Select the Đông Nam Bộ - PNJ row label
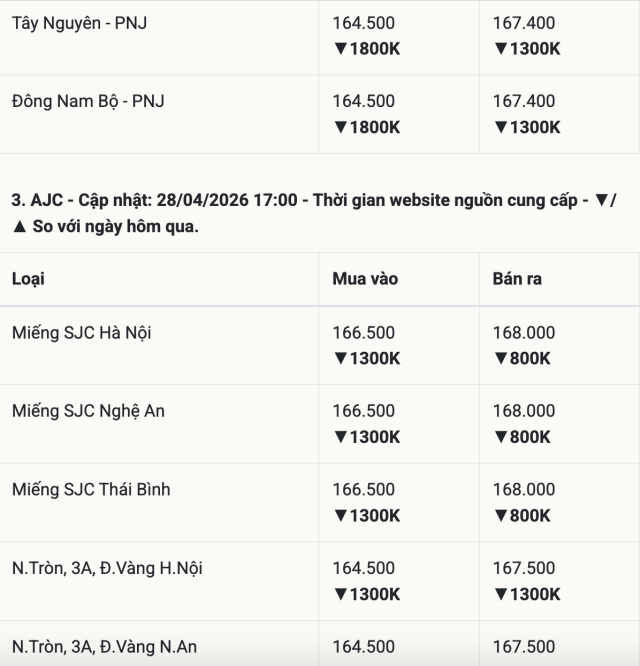This screenshot has height=666, width=640. [x=88, y=101]
